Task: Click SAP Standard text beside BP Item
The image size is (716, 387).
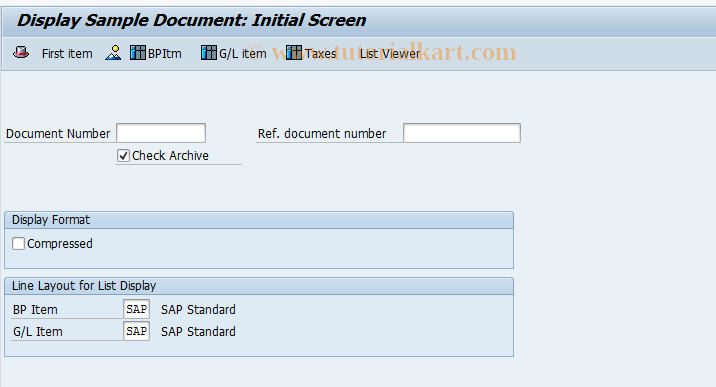Action: [x=198, y=310]
